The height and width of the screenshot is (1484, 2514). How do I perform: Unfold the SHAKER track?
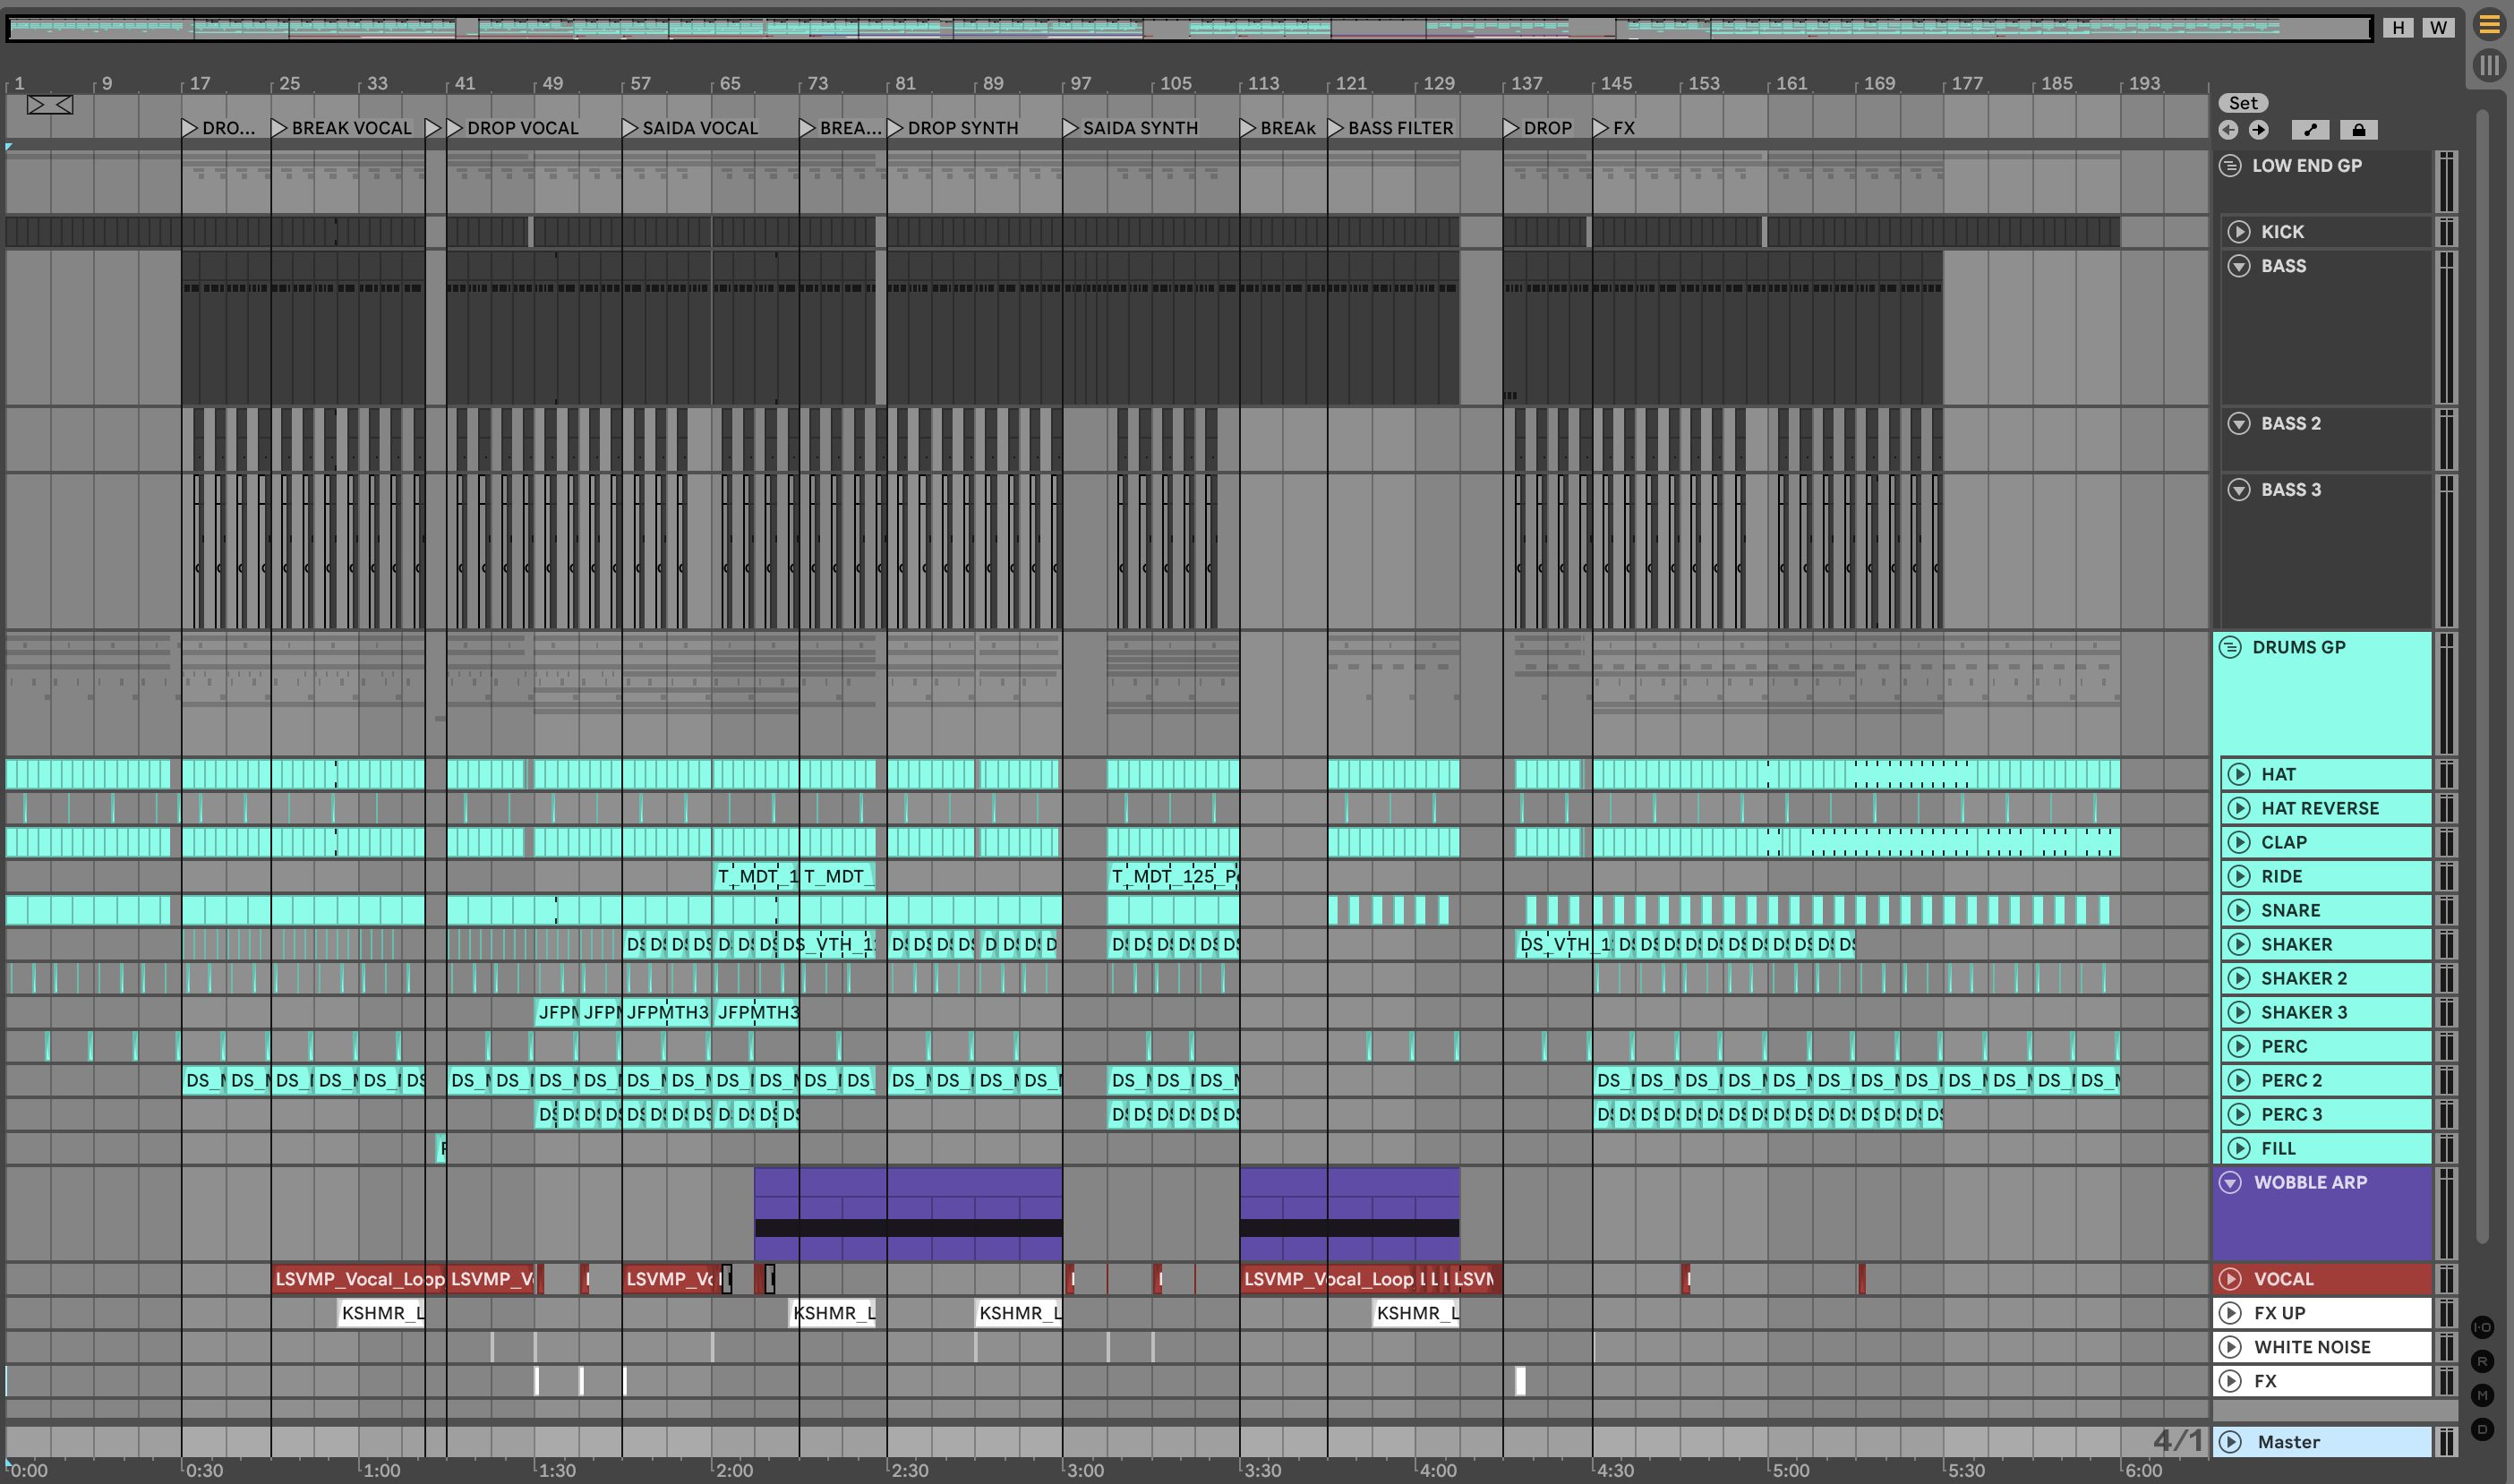pos(2239,945)
